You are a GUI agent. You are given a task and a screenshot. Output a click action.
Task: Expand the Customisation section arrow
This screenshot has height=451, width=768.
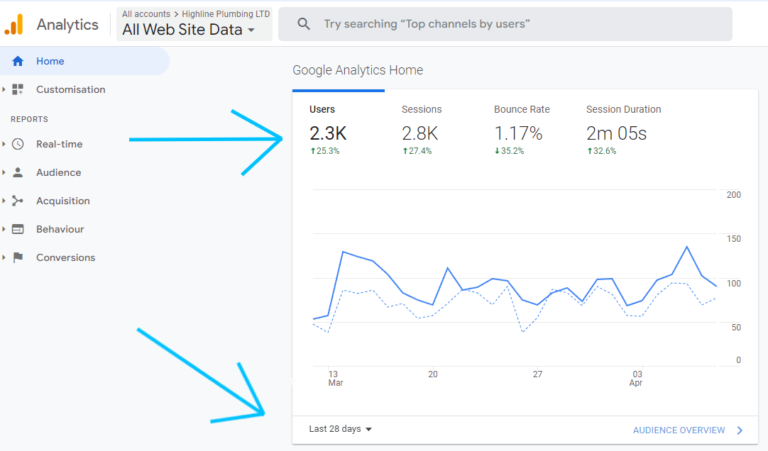(x=3, y=89)
